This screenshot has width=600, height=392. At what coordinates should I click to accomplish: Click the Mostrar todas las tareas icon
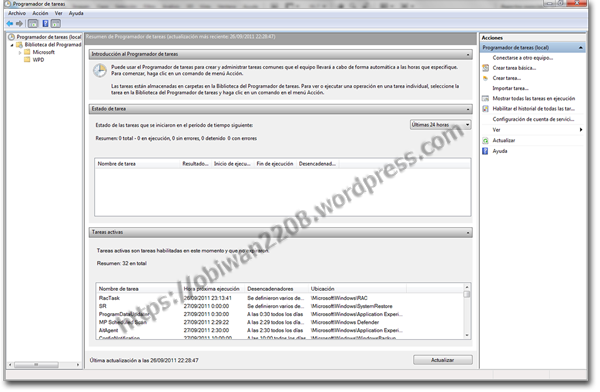[x=486, y=98]
